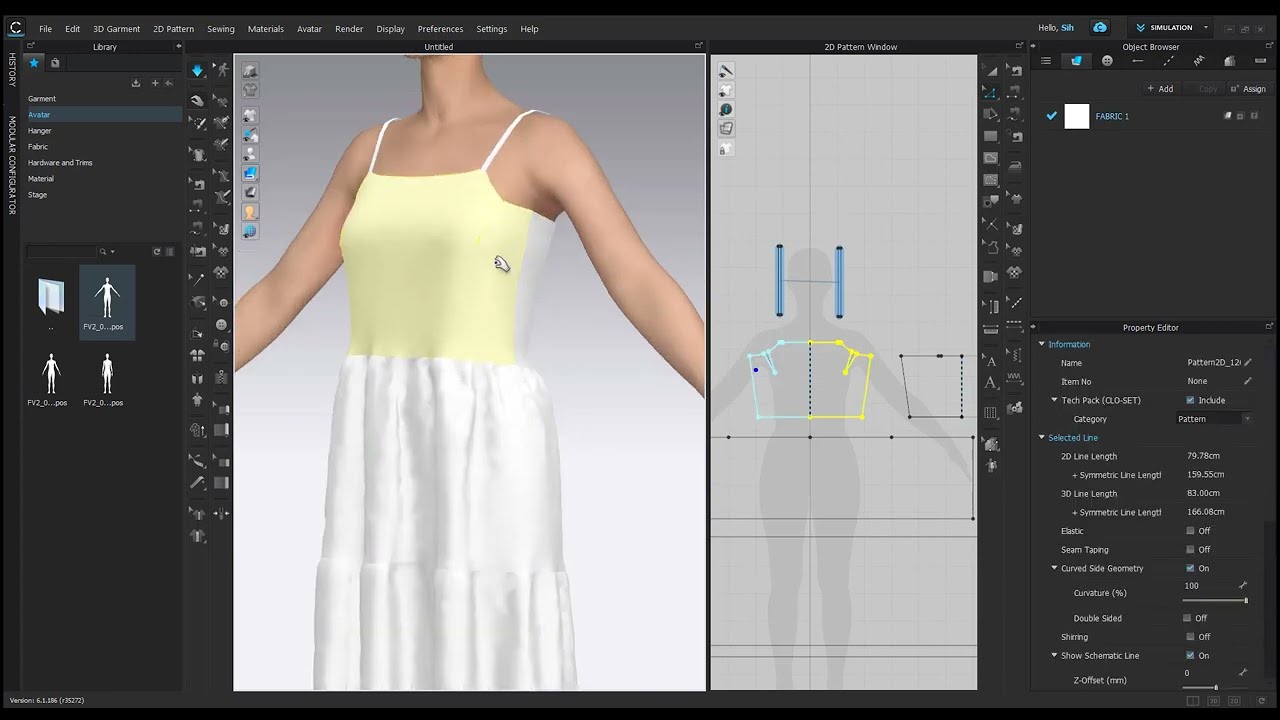Adjust the Curvature (%) slider
The image size is (1280, 720).
[1214, 600]
